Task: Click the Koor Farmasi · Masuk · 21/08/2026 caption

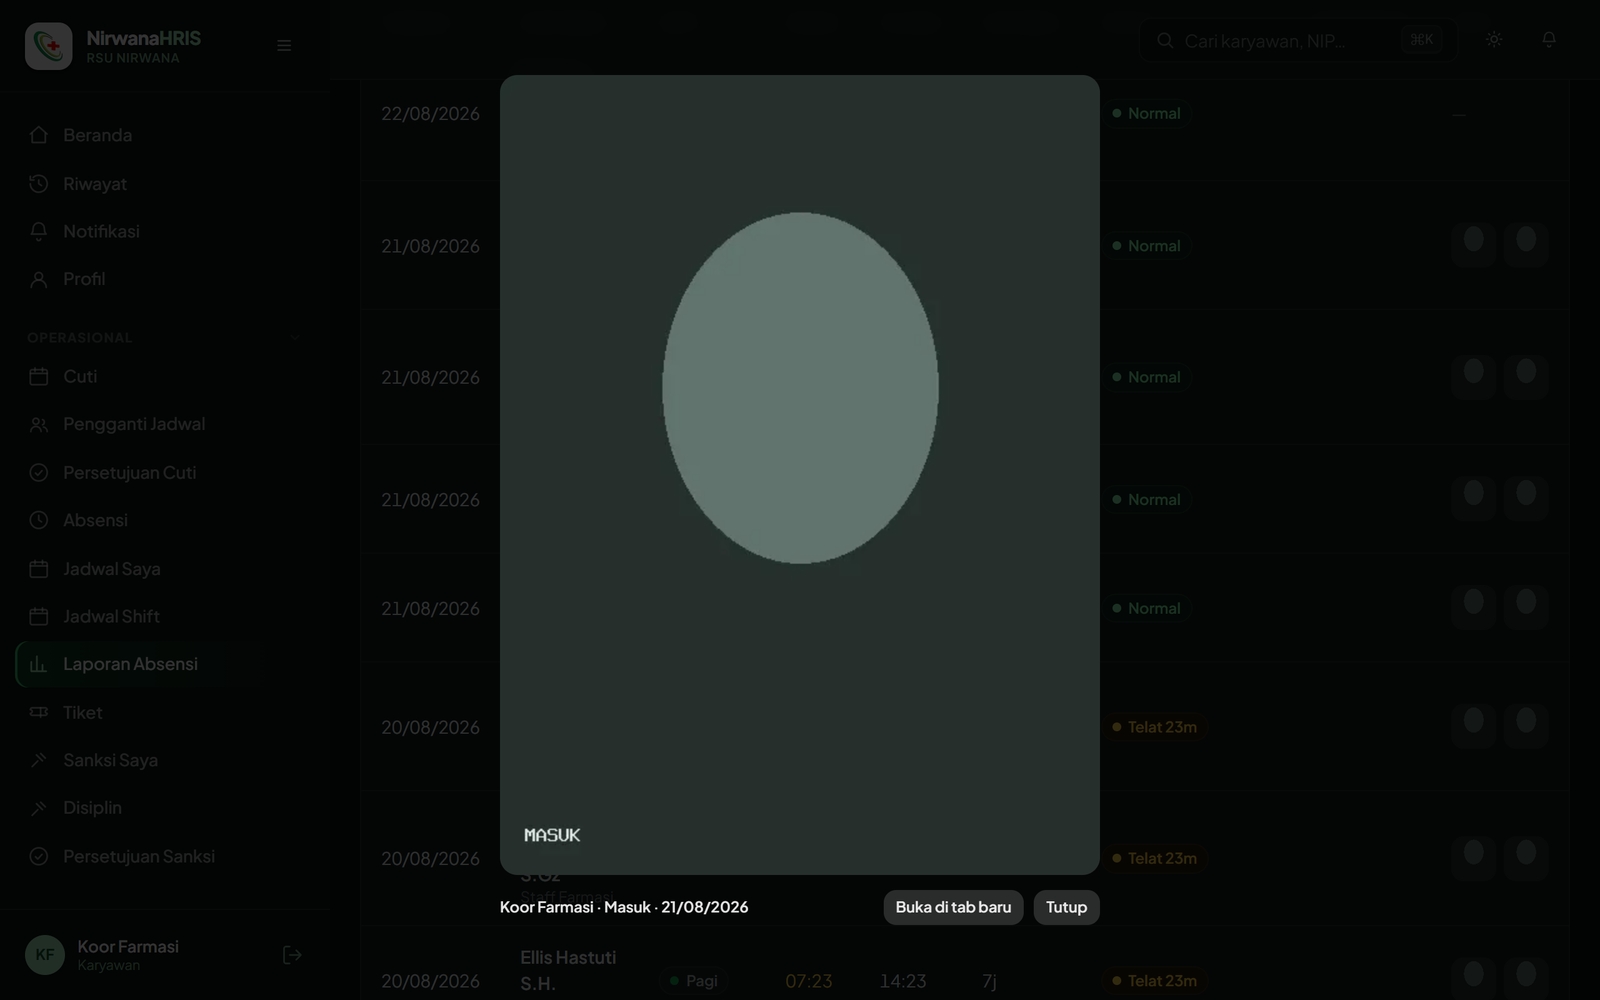Action: (x=624, y=907)
